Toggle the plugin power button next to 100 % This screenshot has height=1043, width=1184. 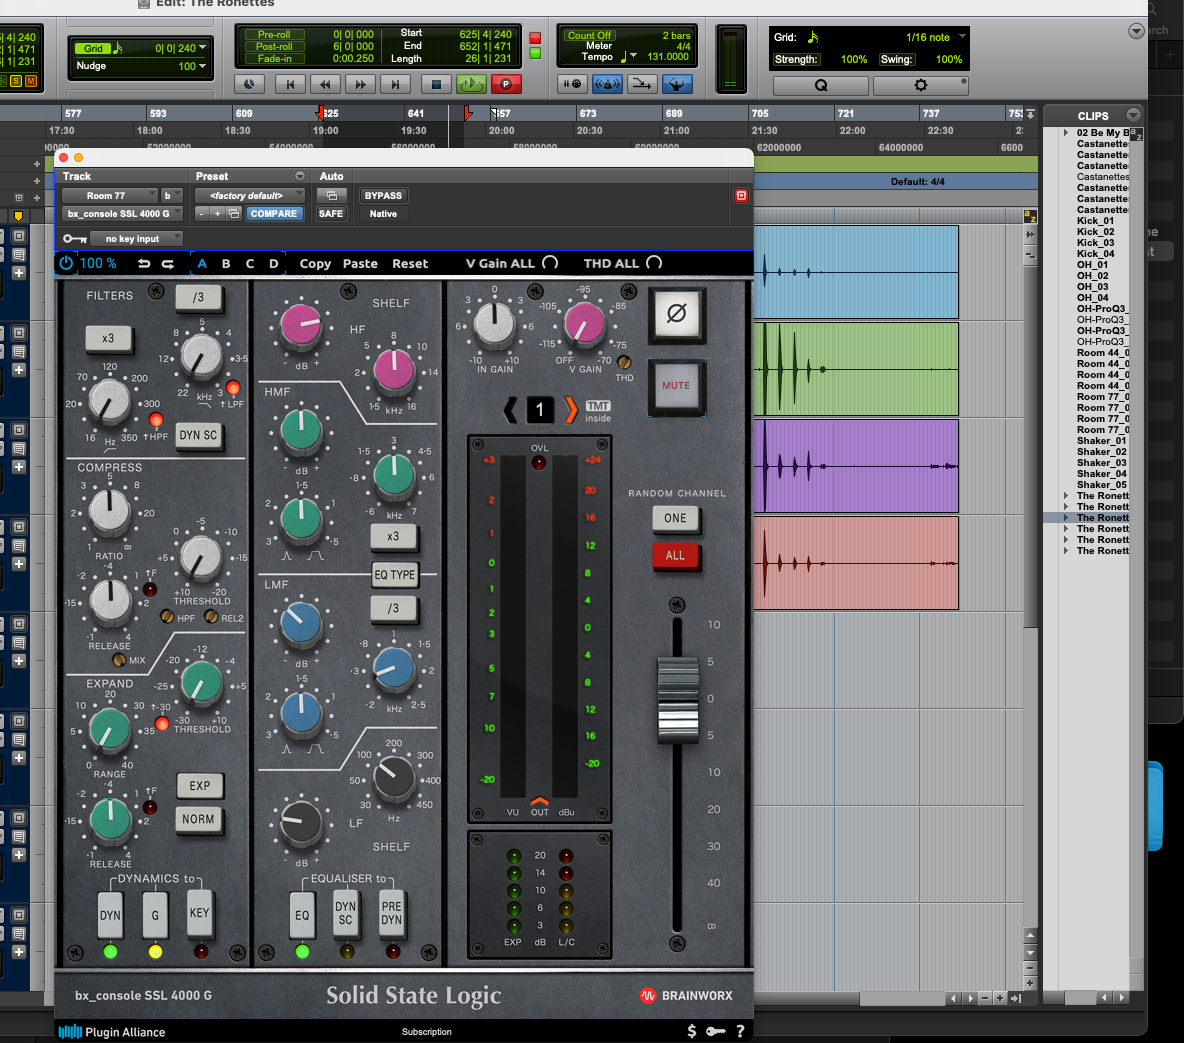click(66, 263)
